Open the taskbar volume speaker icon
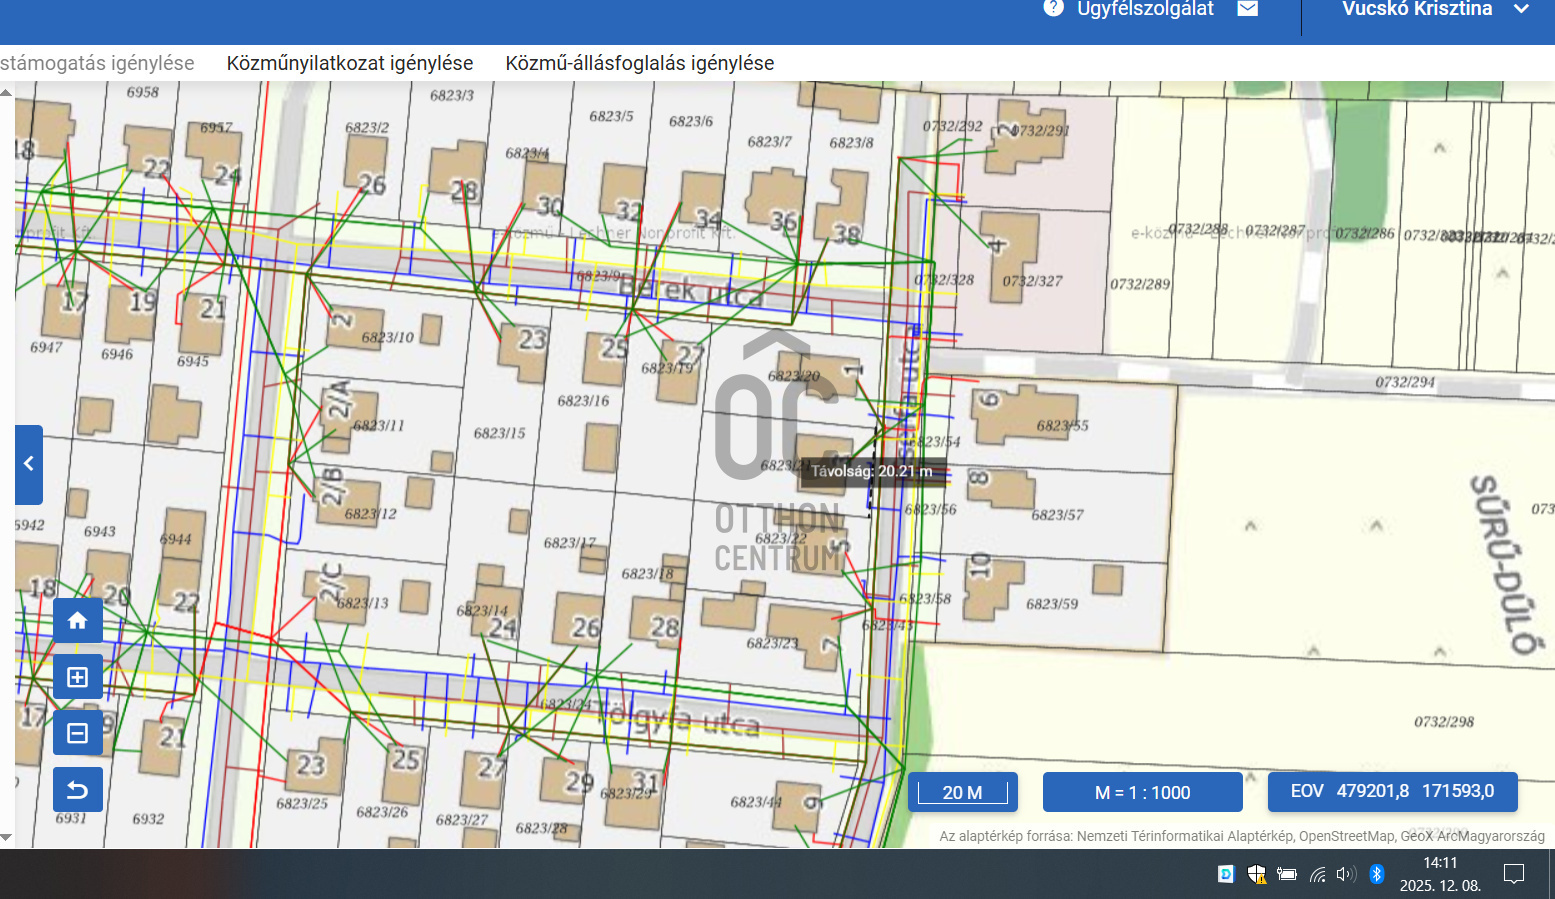The width and height of the screenshot is (1555, 899). (1346, 874)
